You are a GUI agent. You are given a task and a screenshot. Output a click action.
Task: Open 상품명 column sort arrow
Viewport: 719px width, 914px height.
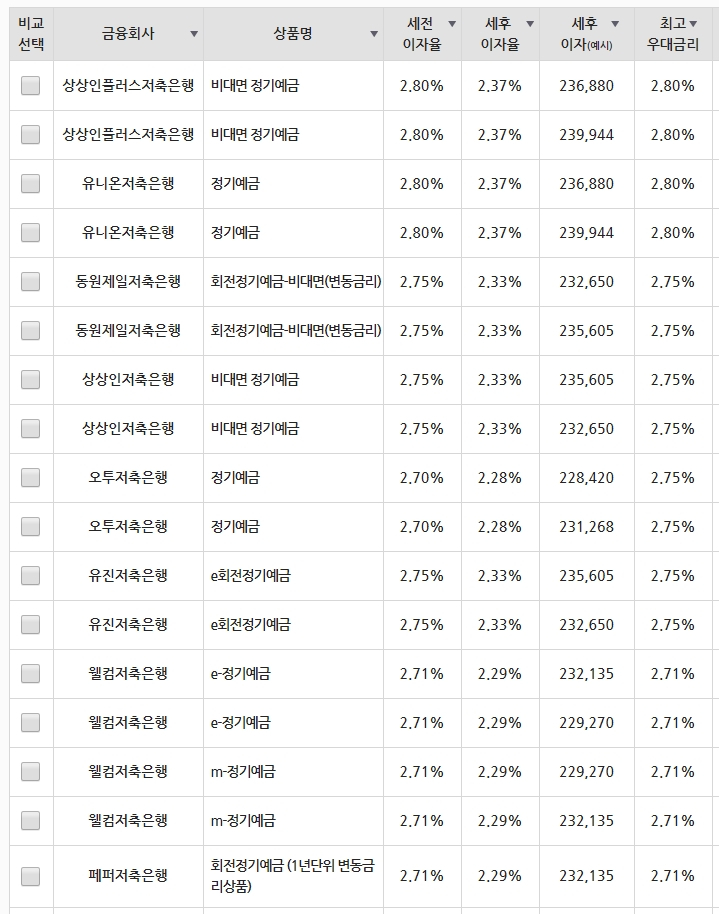coord(374,34)
